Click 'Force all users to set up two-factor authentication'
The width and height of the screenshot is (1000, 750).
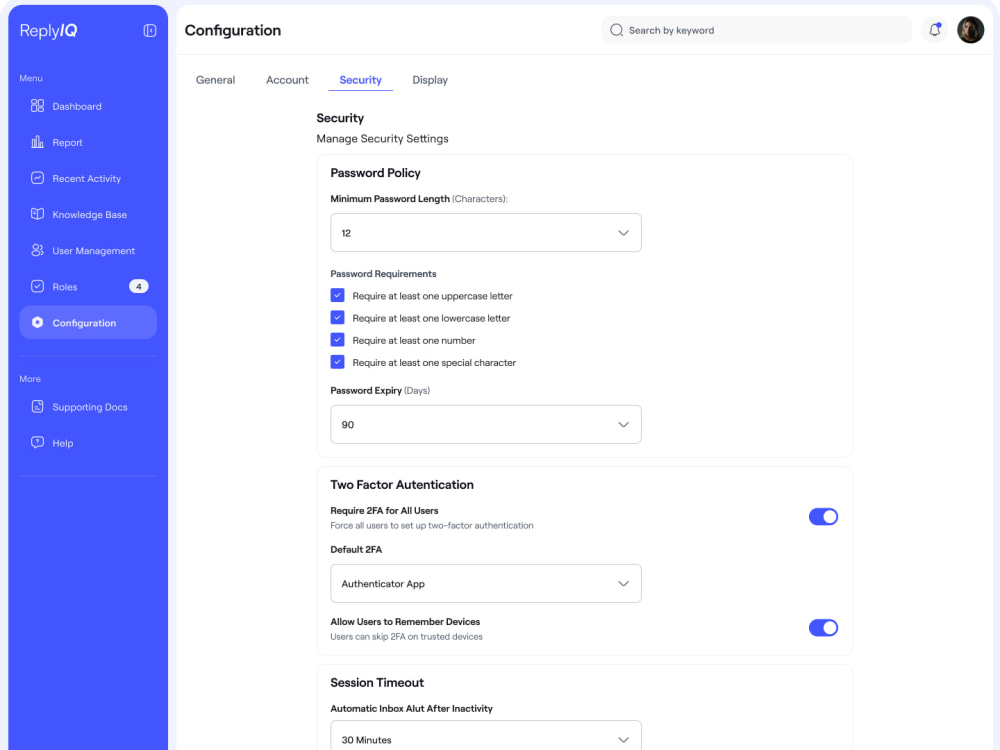(432, 526)
